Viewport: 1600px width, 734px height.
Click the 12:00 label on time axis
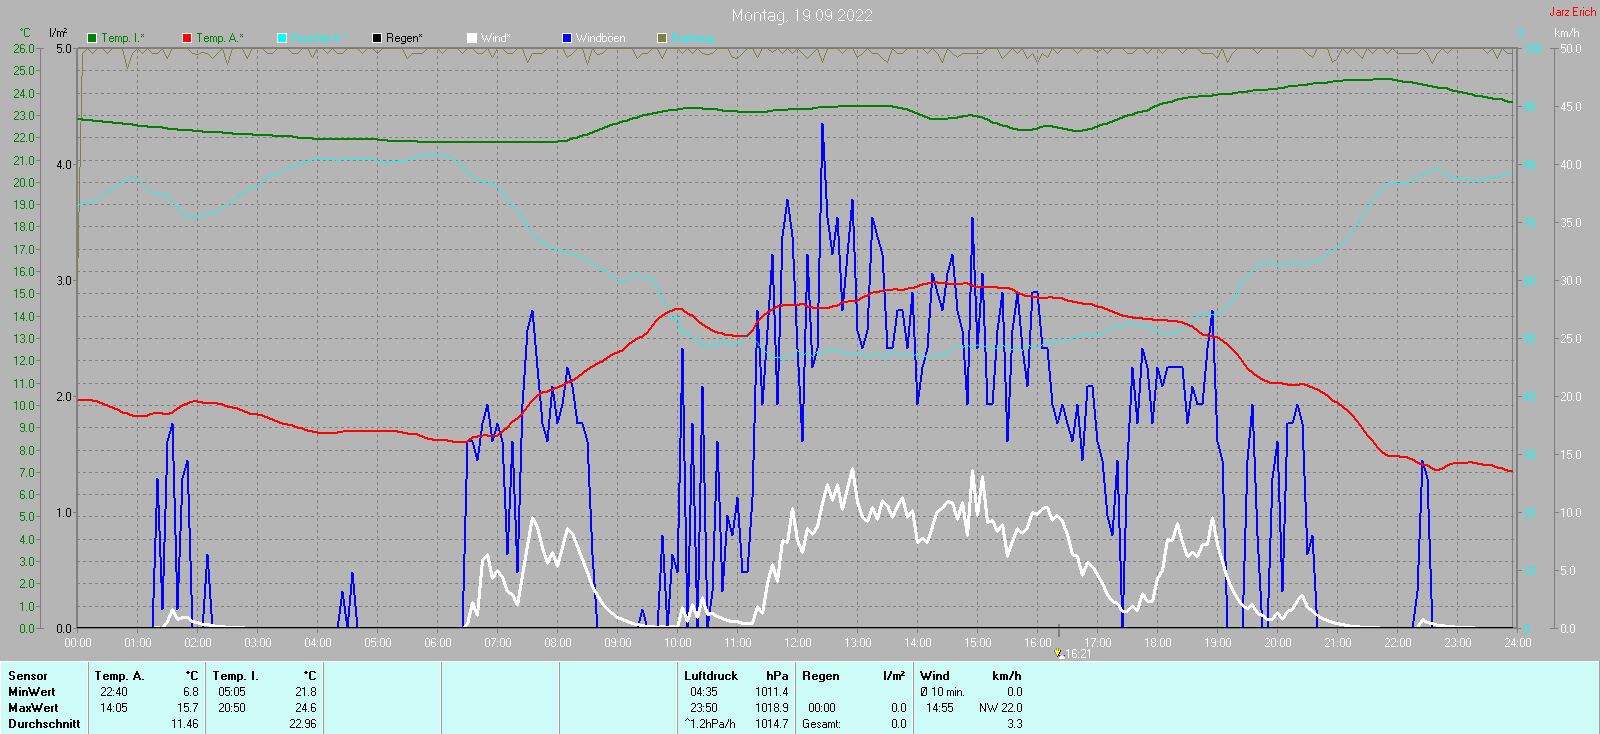click(798, 643)
